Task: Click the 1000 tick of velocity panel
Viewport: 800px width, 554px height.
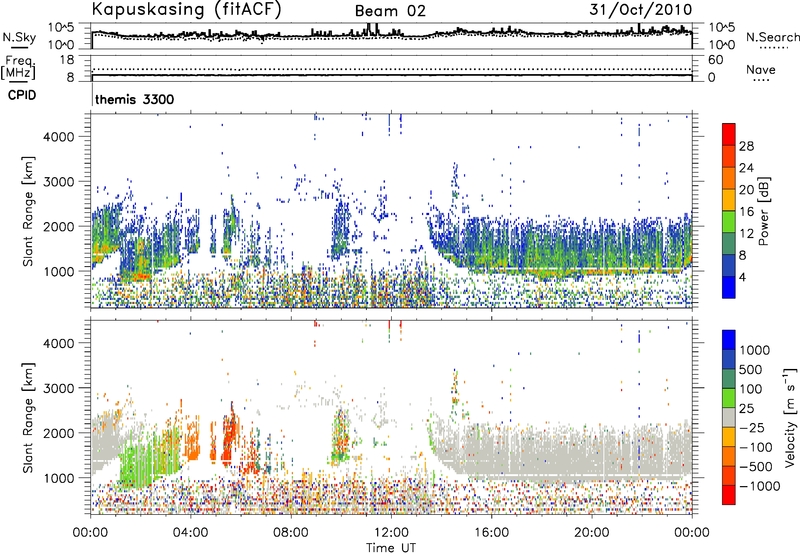Action: pyautogui.click(x=58, y=478)
